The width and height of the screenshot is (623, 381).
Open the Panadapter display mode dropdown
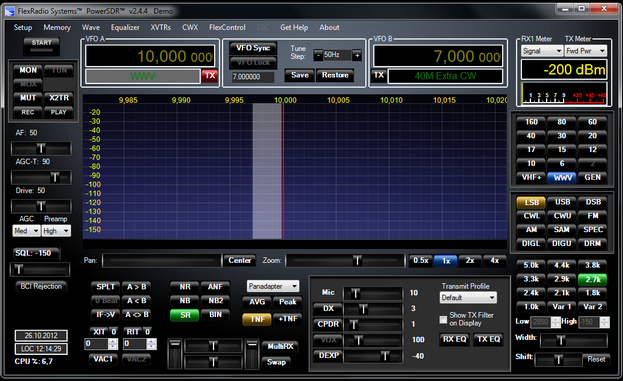pyautogui.click(x=273, y=286)
